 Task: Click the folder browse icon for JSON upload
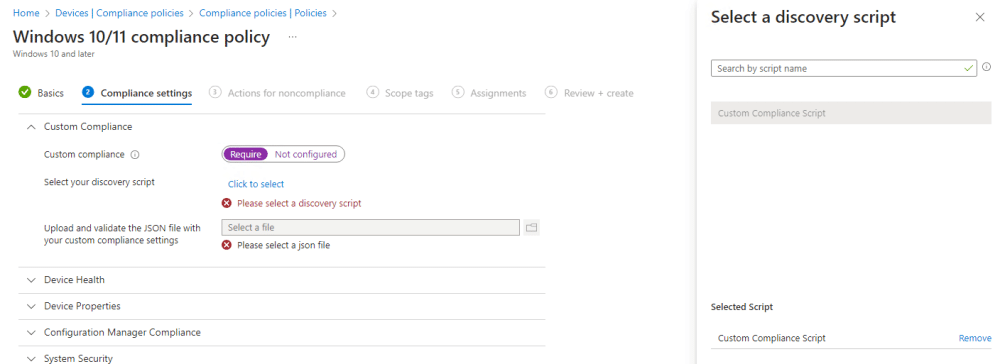(531, 228)
